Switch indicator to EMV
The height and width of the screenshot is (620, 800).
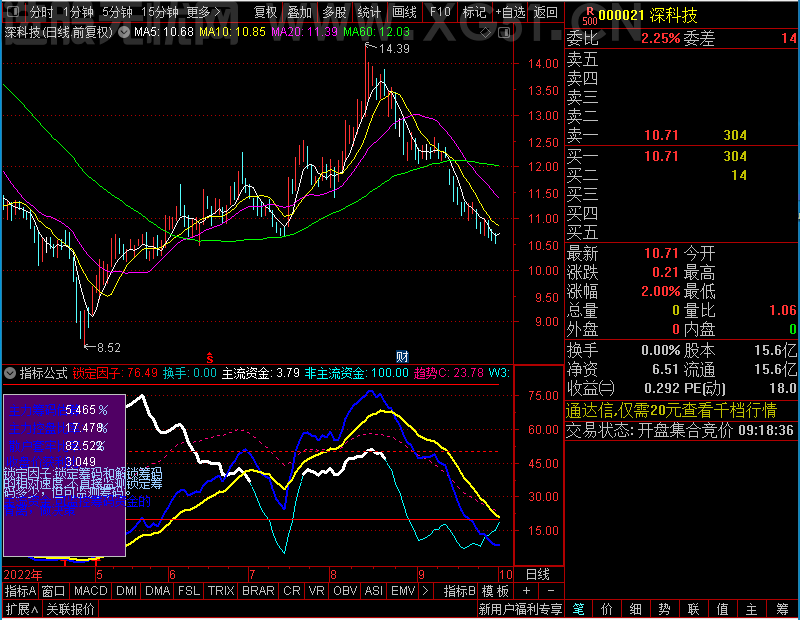(403, 591)
